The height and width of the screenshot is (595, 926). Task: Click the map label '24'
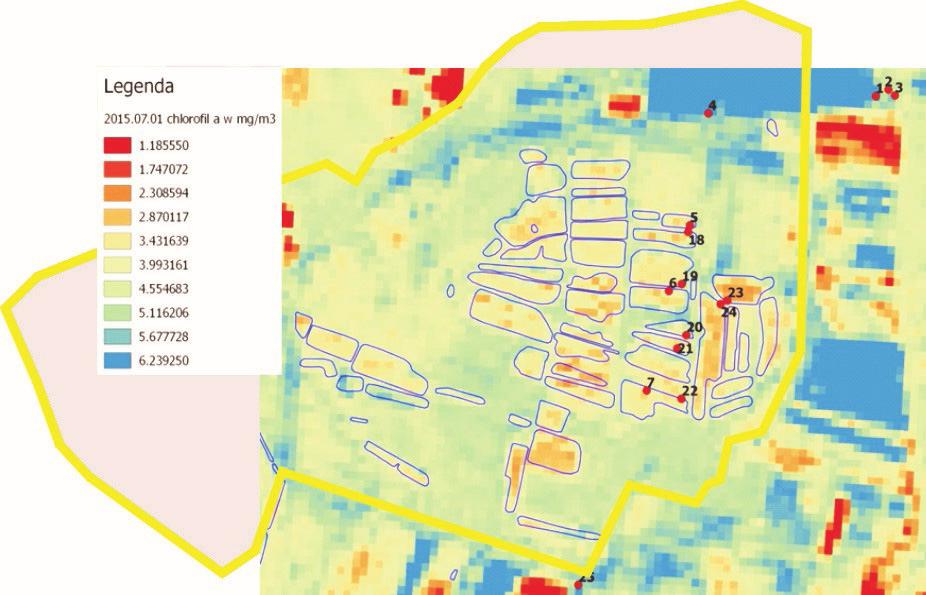point(729,312)
